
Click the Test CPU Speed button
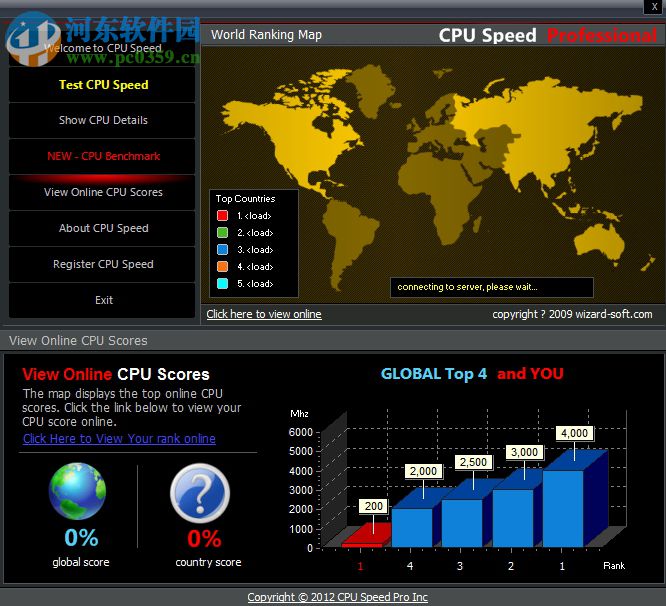(102, 85)
